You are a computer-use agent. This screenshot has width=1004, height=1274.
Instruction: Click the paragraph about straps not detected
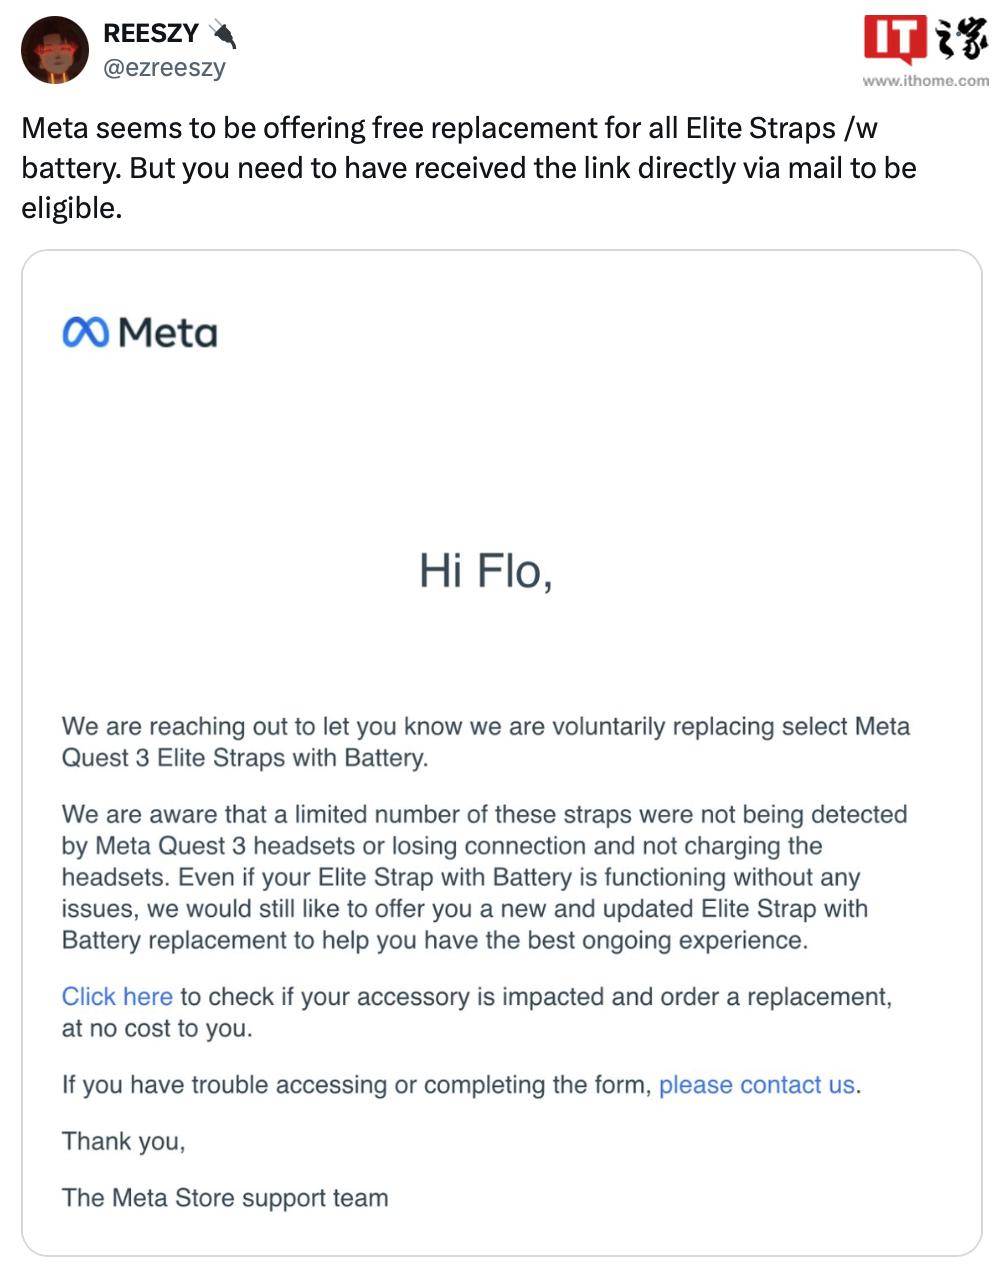pos(485,877)
